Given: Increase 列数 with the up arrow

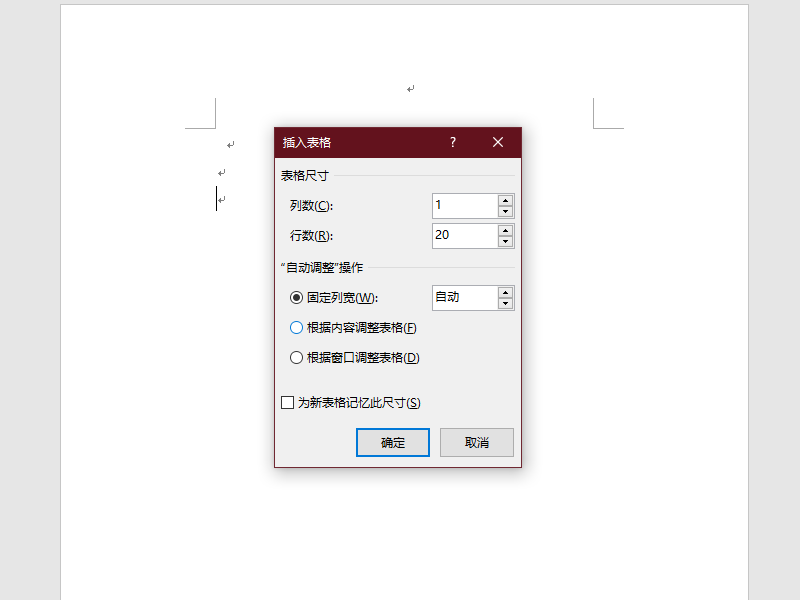Looking at the screenshot, I should pyautogui.click(x=506, y=201).
